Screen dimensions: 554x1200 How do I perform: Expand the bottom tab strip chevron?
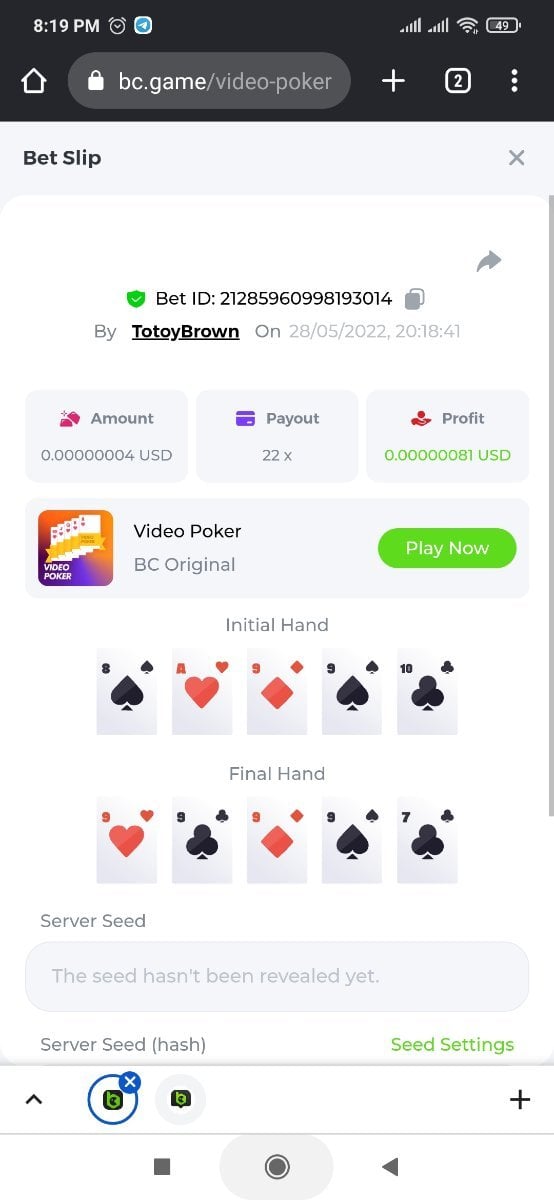click(34, 1100)
